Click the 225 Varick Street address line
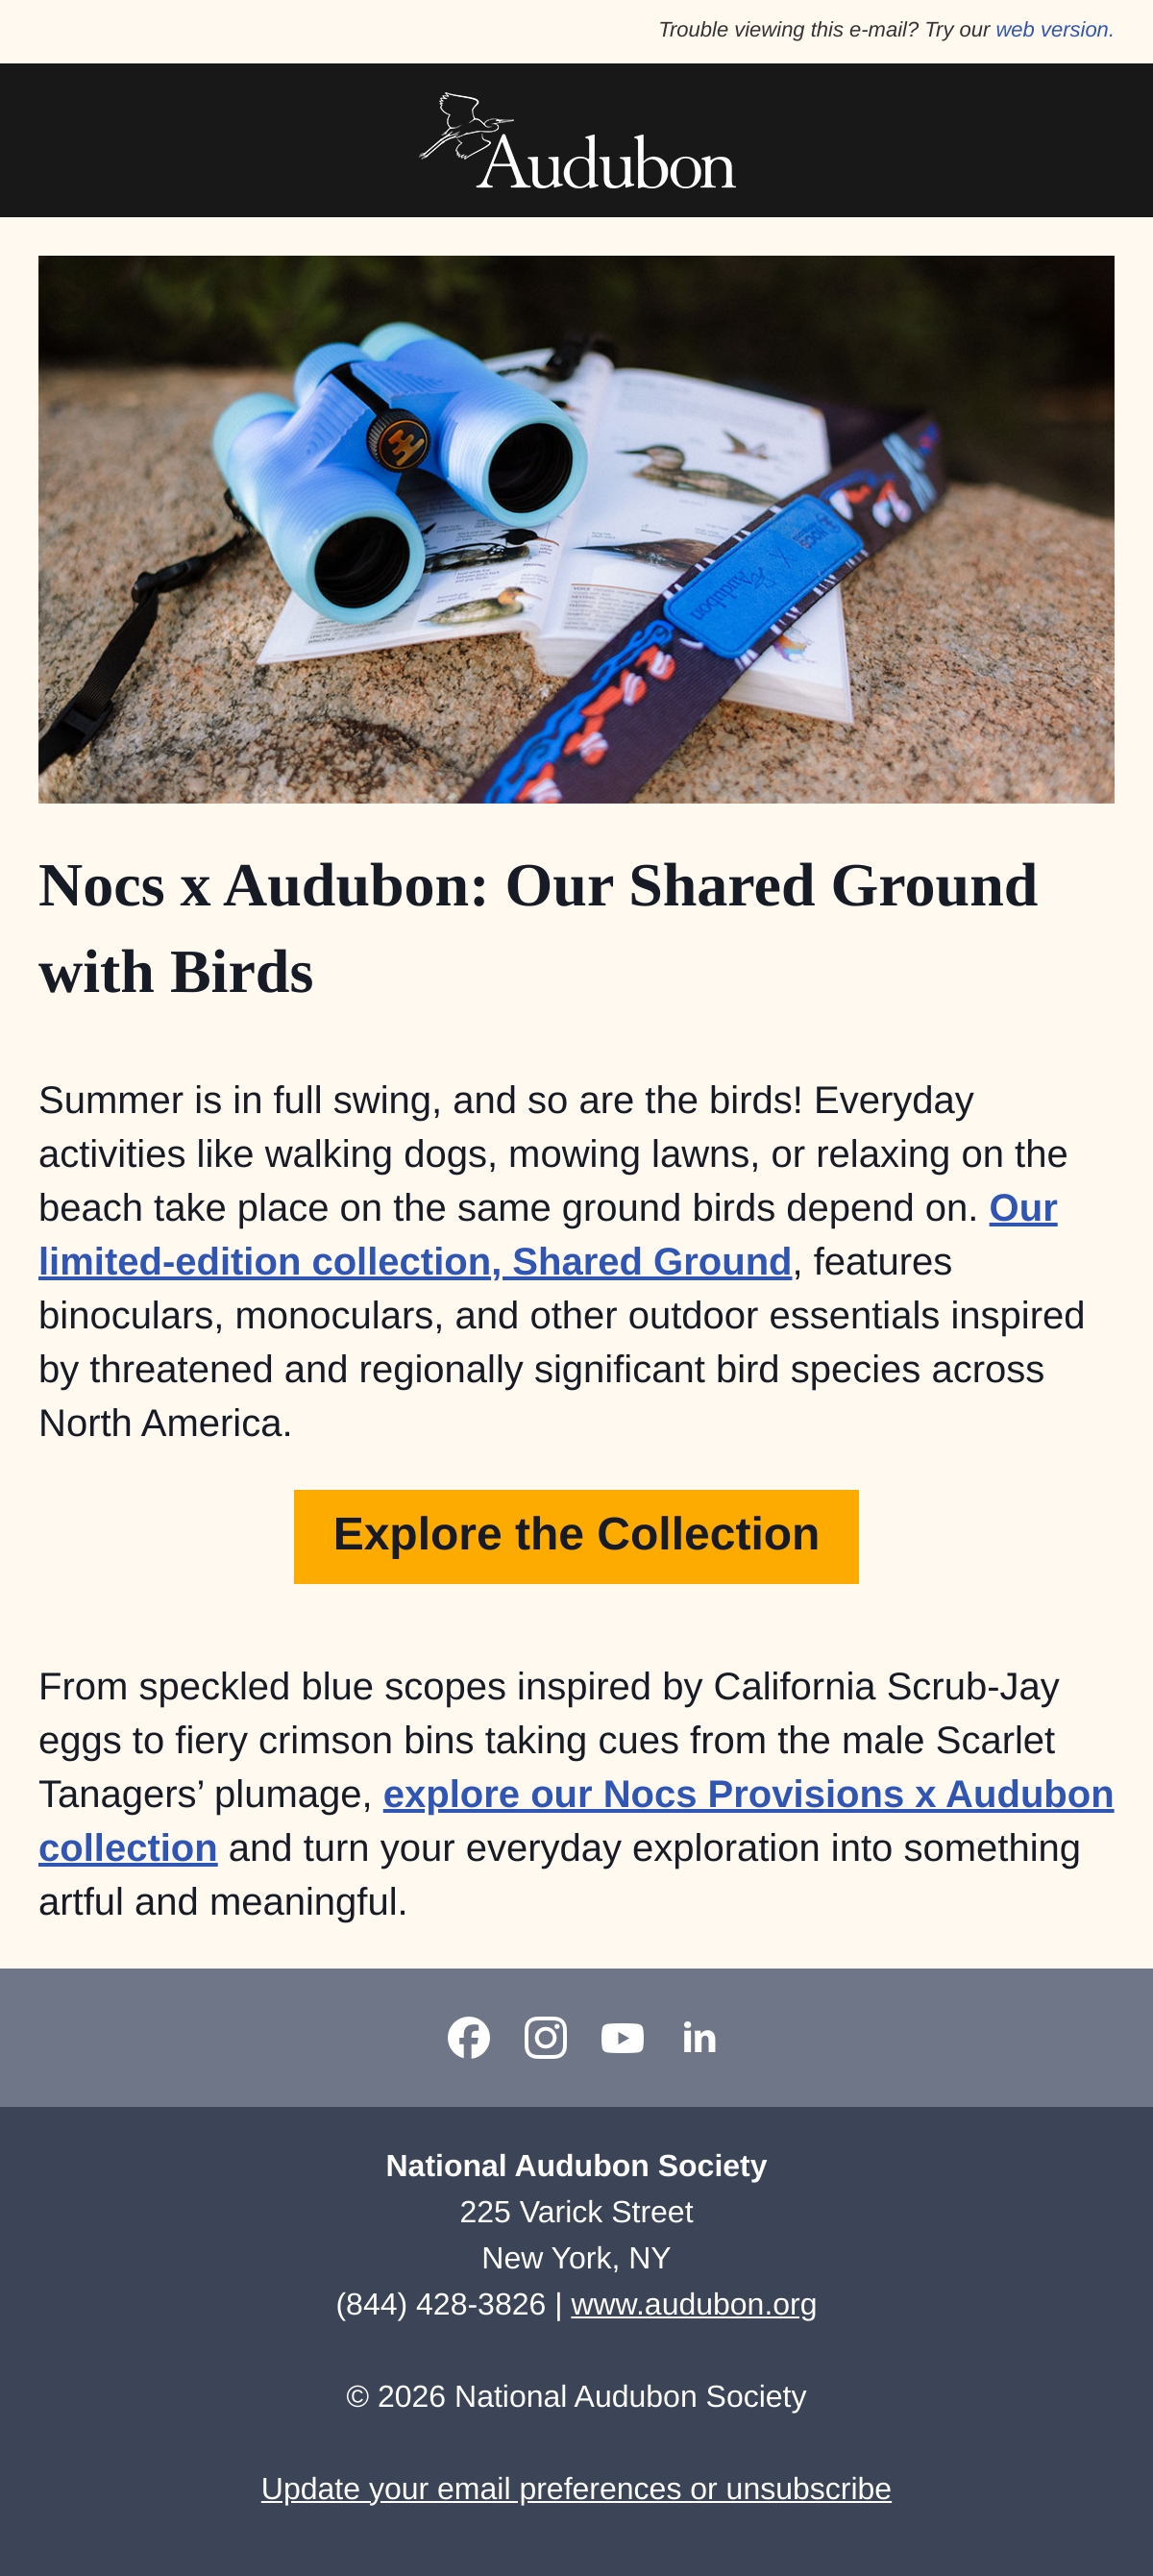Screen dimensions: 1153x2576 576,2211
